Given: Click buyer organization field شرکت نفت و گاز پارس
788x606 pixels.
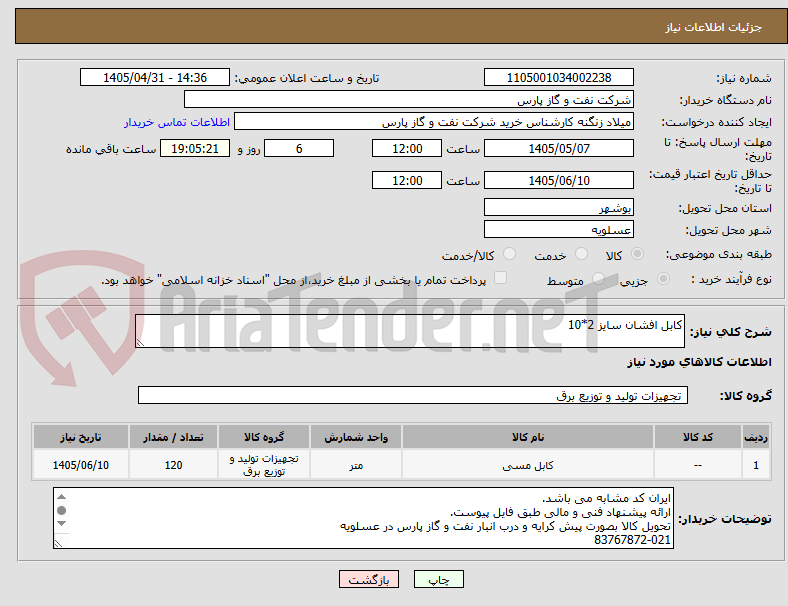Looking at the screenshot, I should pos(409,99).
